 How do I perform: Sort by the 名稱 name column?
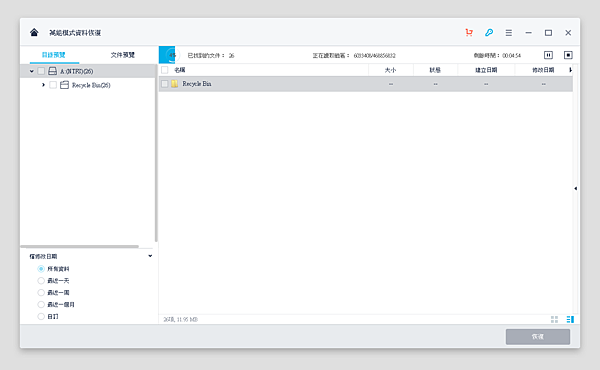click(180, 70)
